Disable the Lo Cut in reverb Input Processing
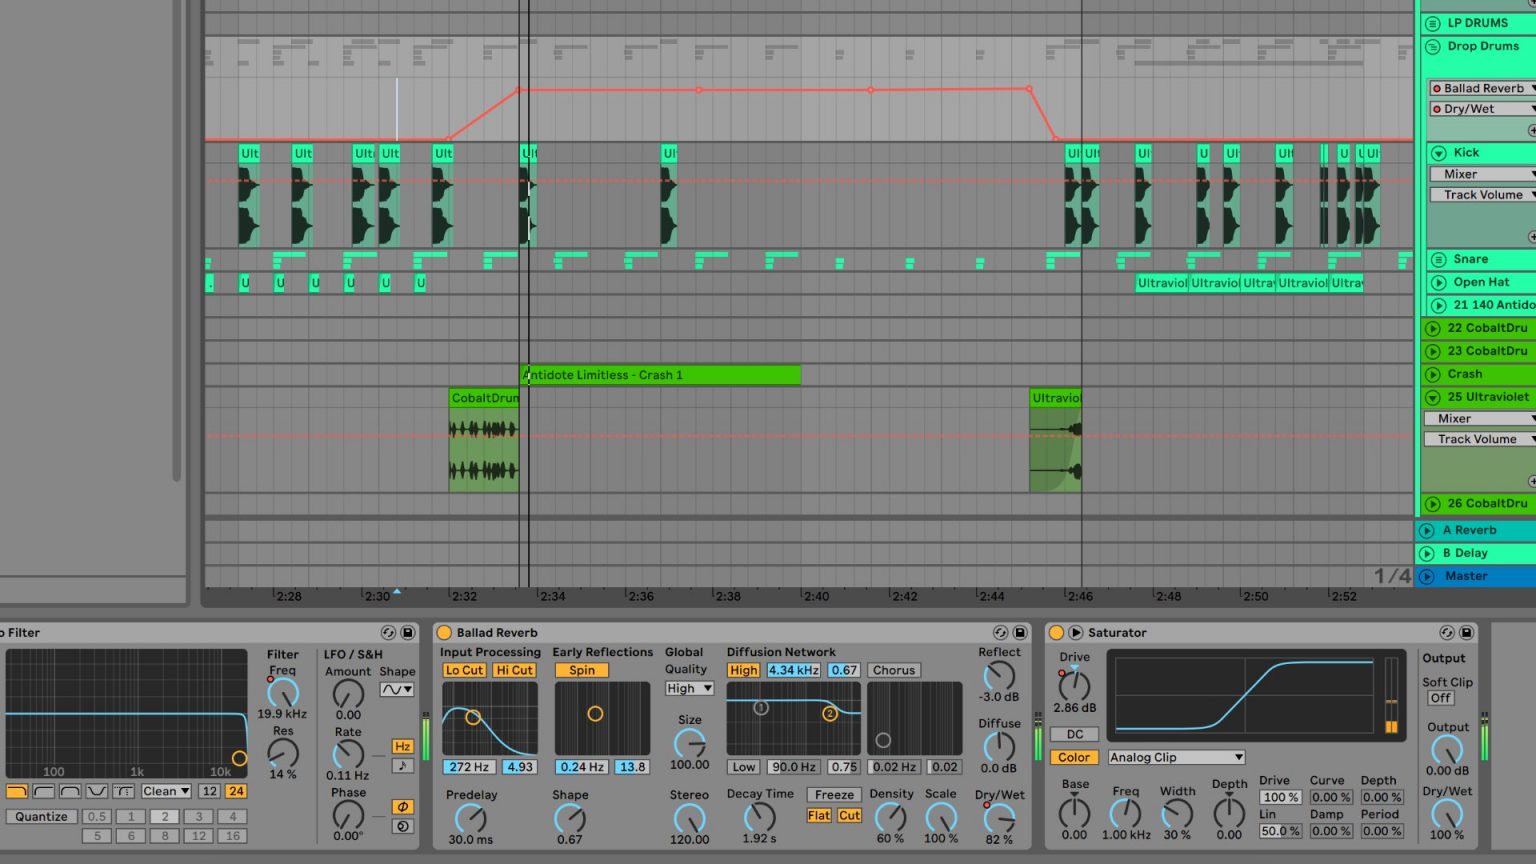The width and height of the screenshot is (1536, 864). [x=463, y=670]
